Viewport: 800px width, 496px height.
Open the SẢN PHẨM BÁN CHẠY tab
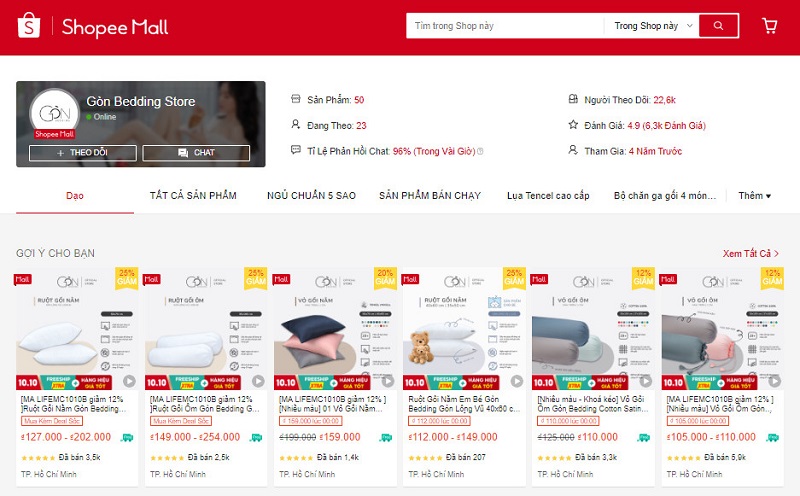430,195
